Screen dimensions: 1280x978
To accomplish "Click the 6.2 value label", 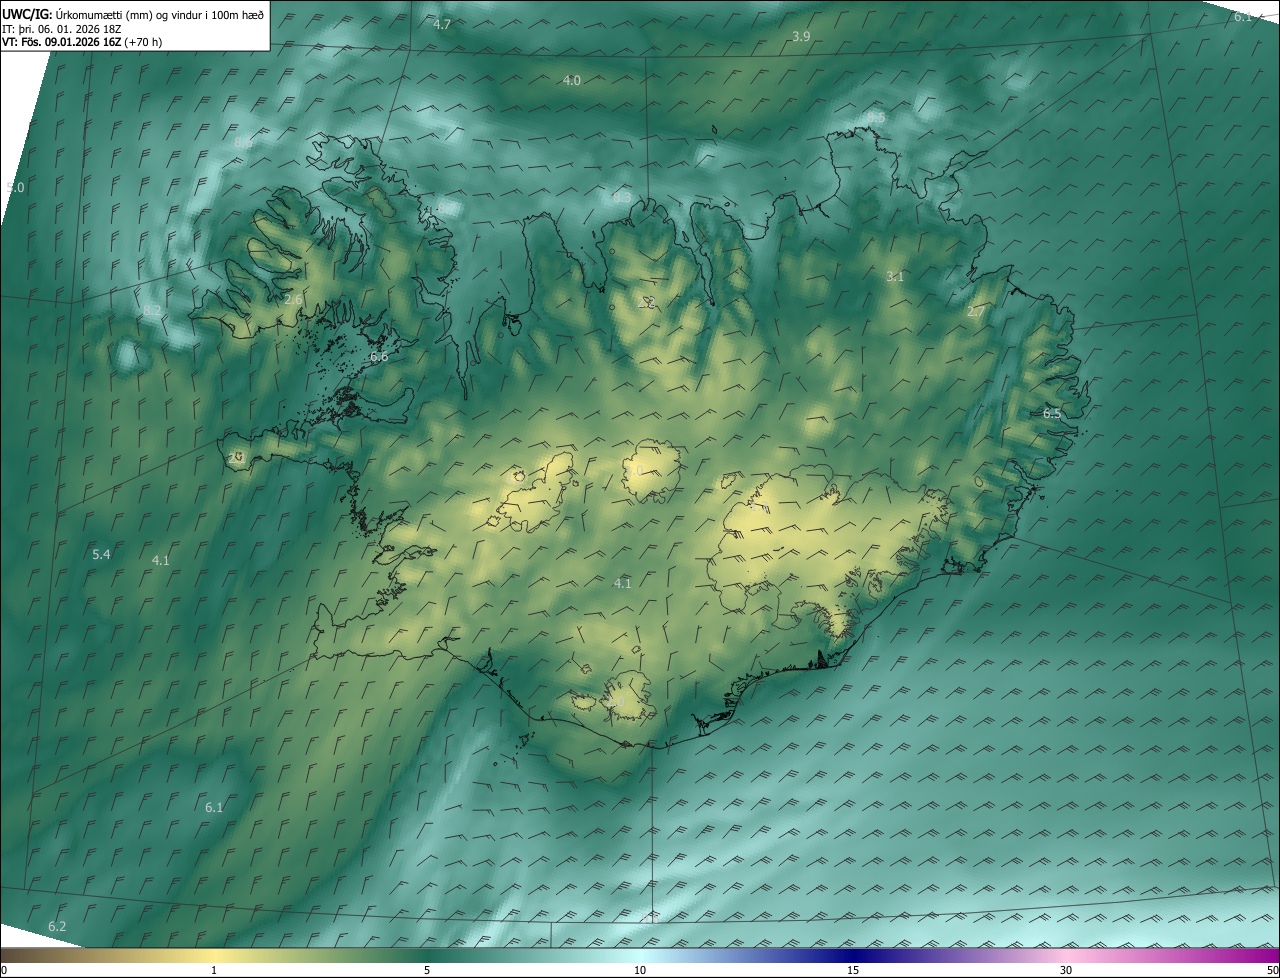I will point(57,927).
